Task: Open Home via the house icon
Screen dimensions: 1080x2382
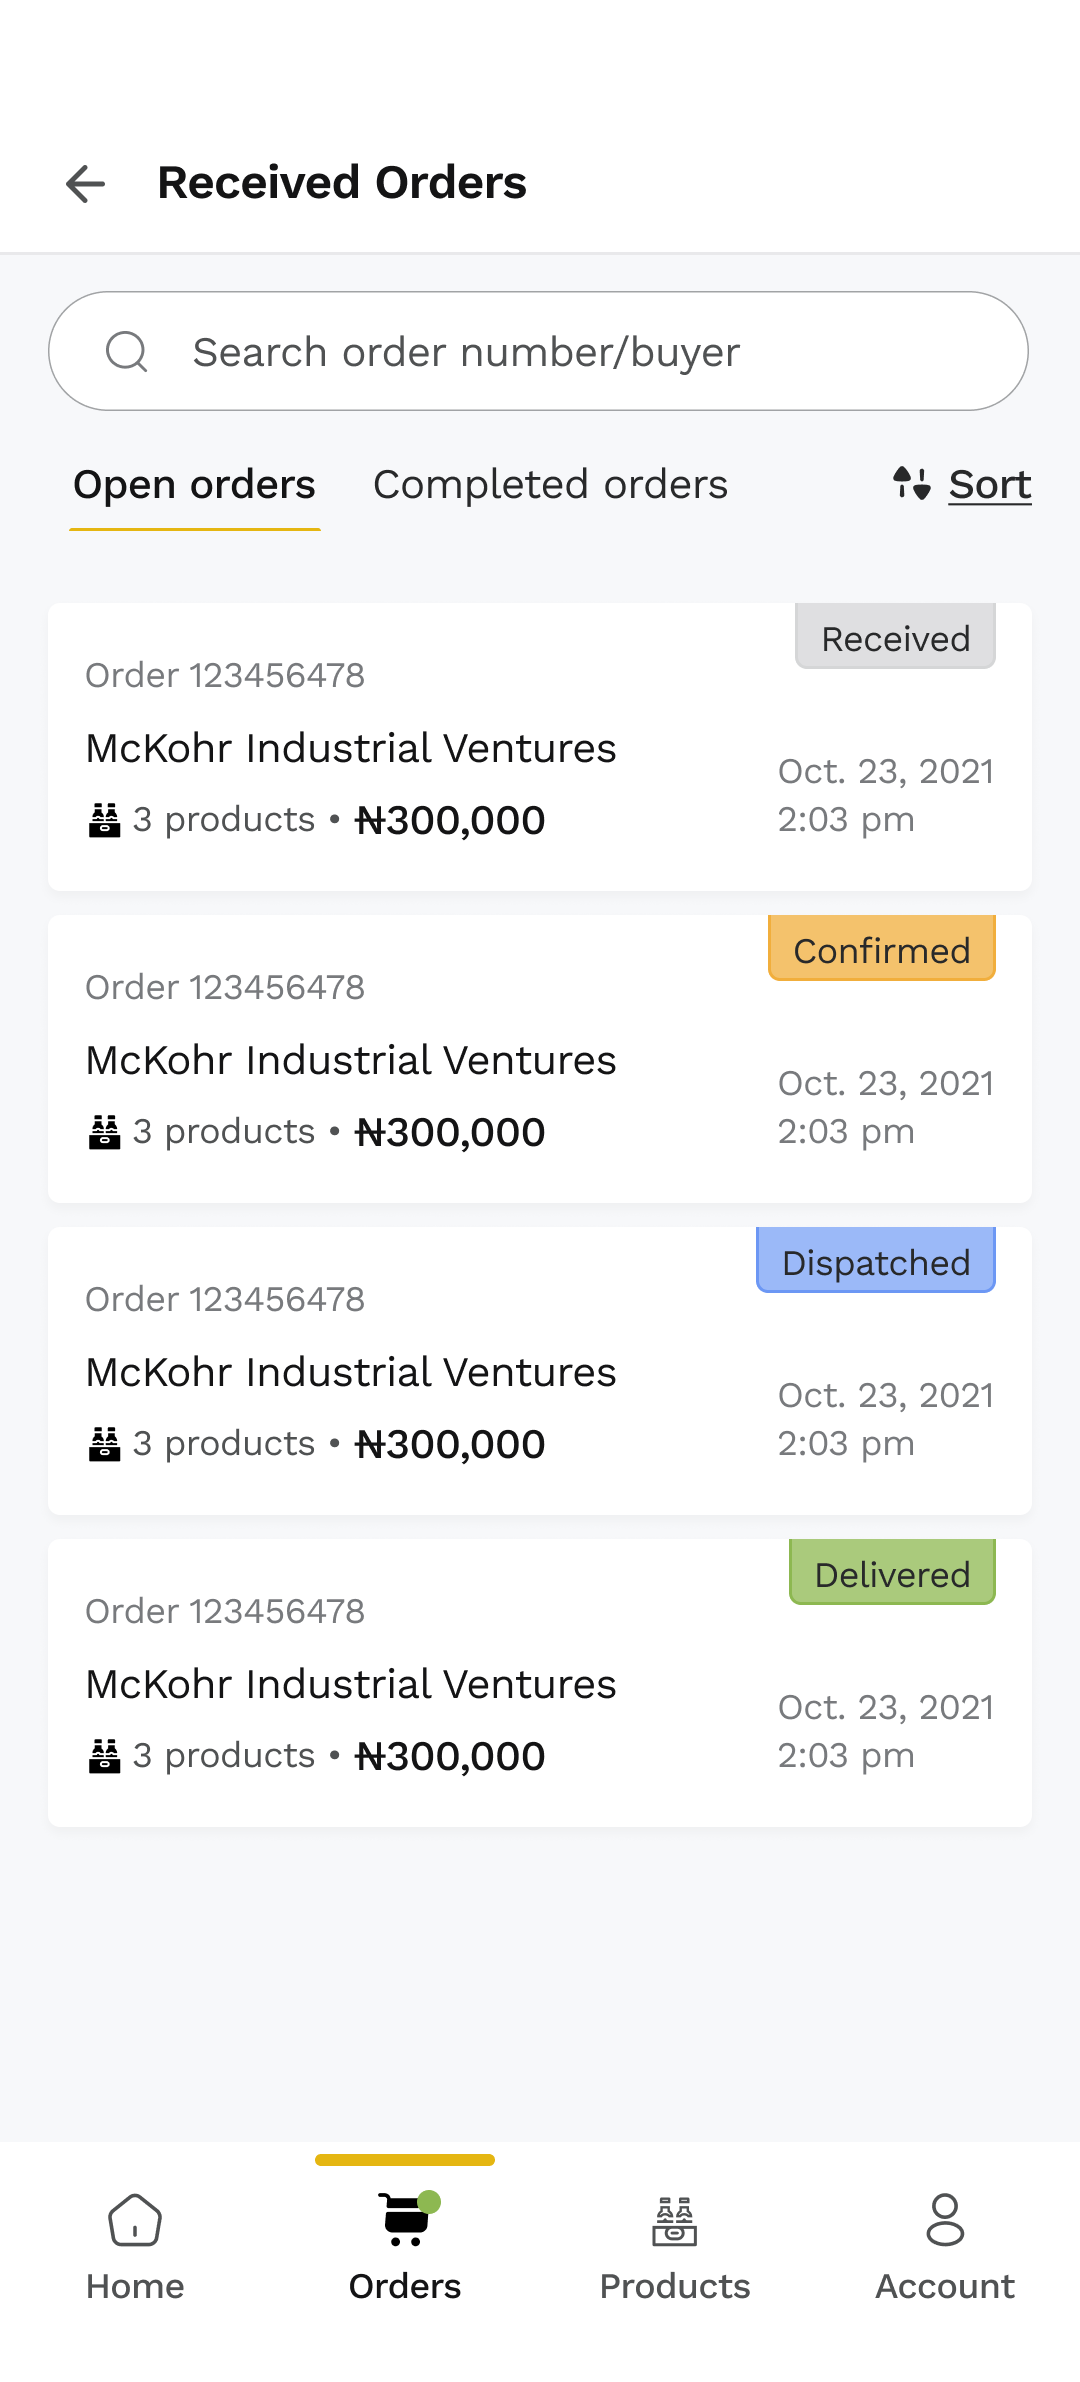Action: [x=135, y=2220]
